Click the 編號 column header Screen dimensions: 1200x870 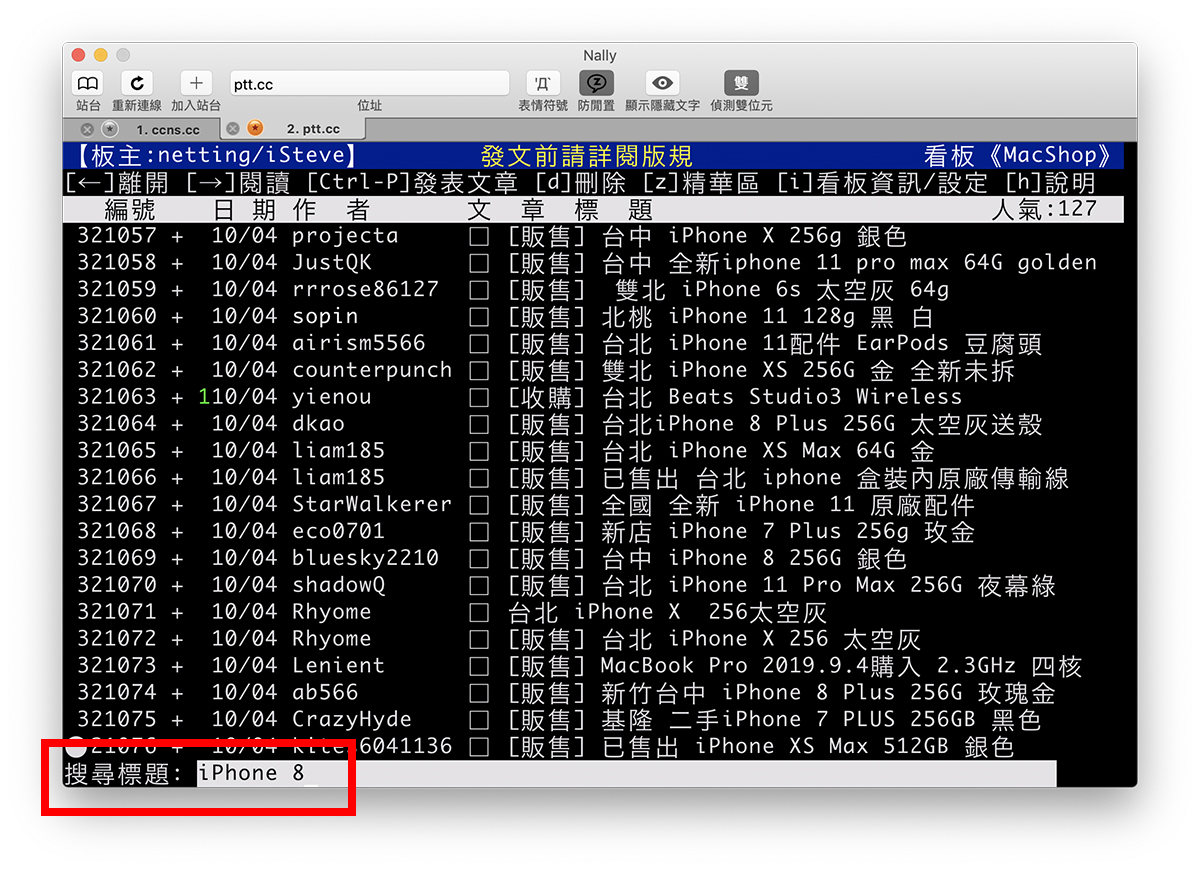pyautogui.click(x=130, y=210)
